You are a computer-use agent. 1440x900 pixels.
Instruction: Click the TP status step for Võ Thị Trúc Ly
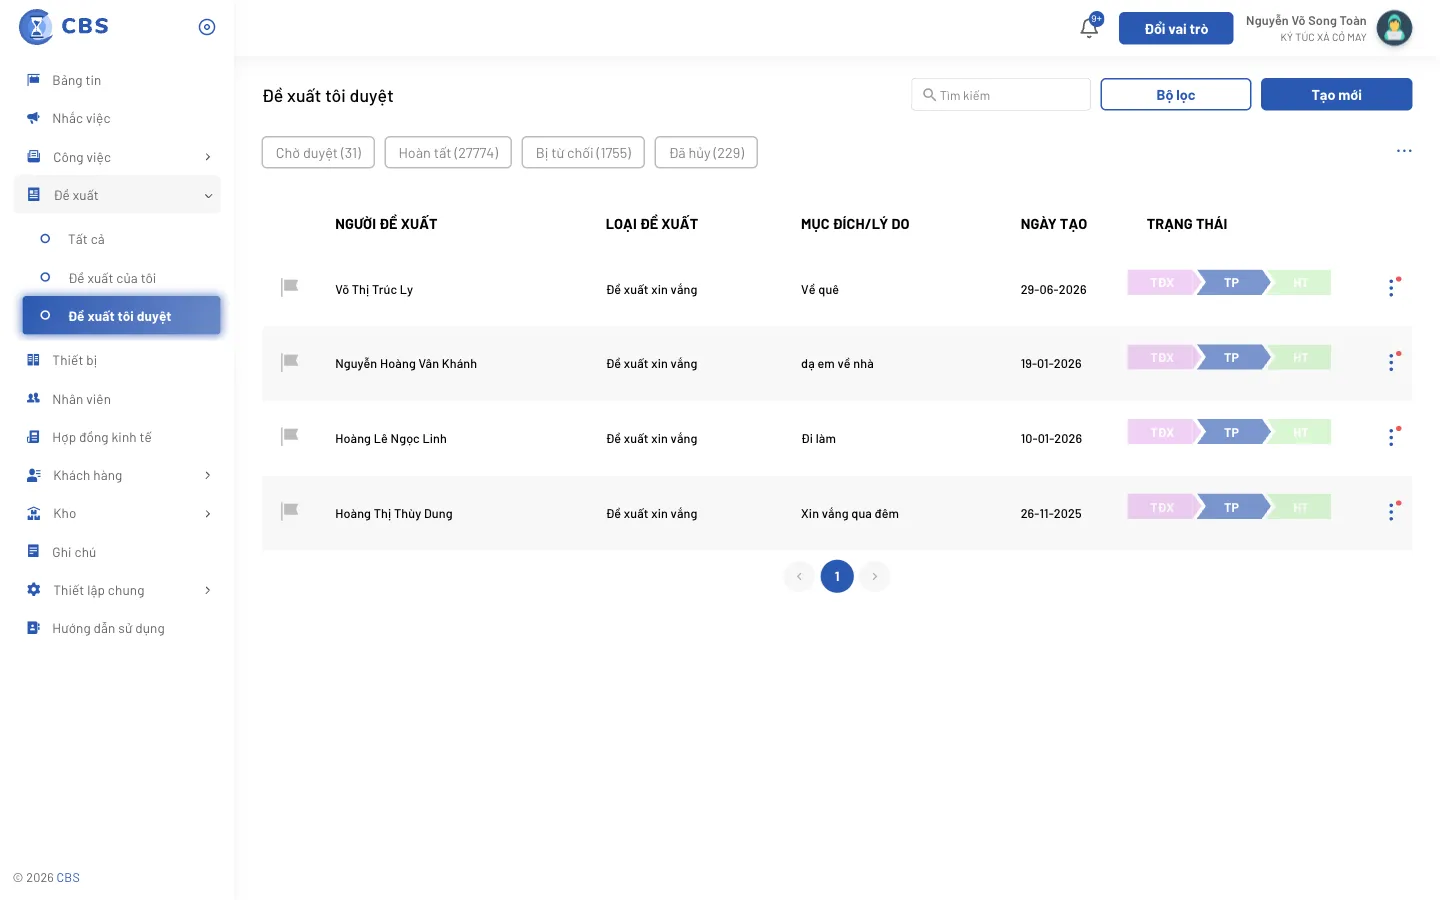point(1232,283)
